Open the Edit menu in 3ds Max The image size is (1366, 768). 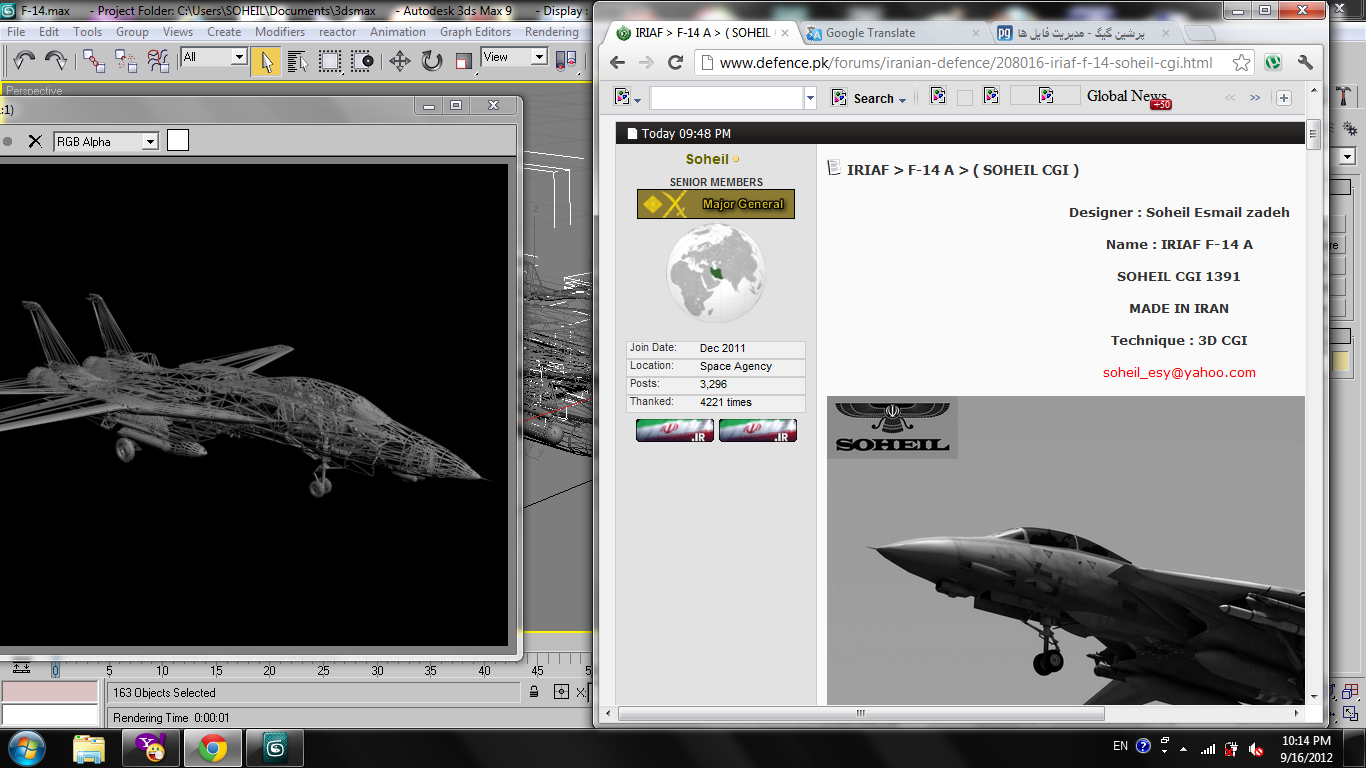coord(49,32)
